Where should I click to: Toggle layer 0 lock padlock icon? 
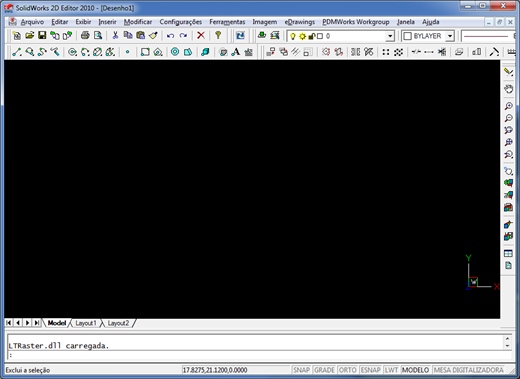[x=312, y=36]
